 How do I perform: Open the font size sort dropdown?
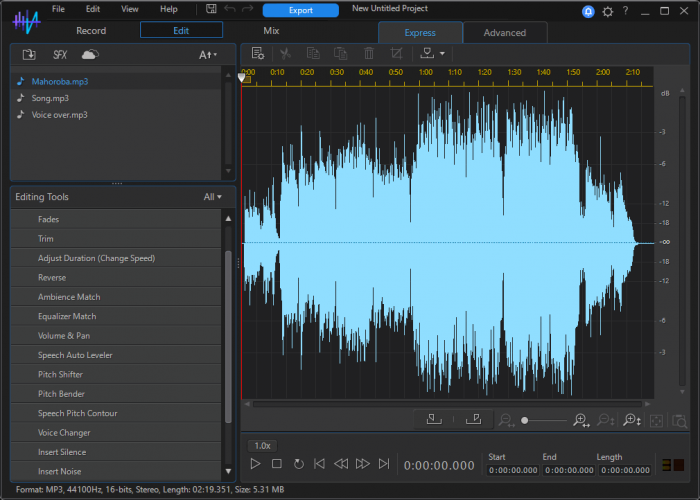[x=208, y=54]
